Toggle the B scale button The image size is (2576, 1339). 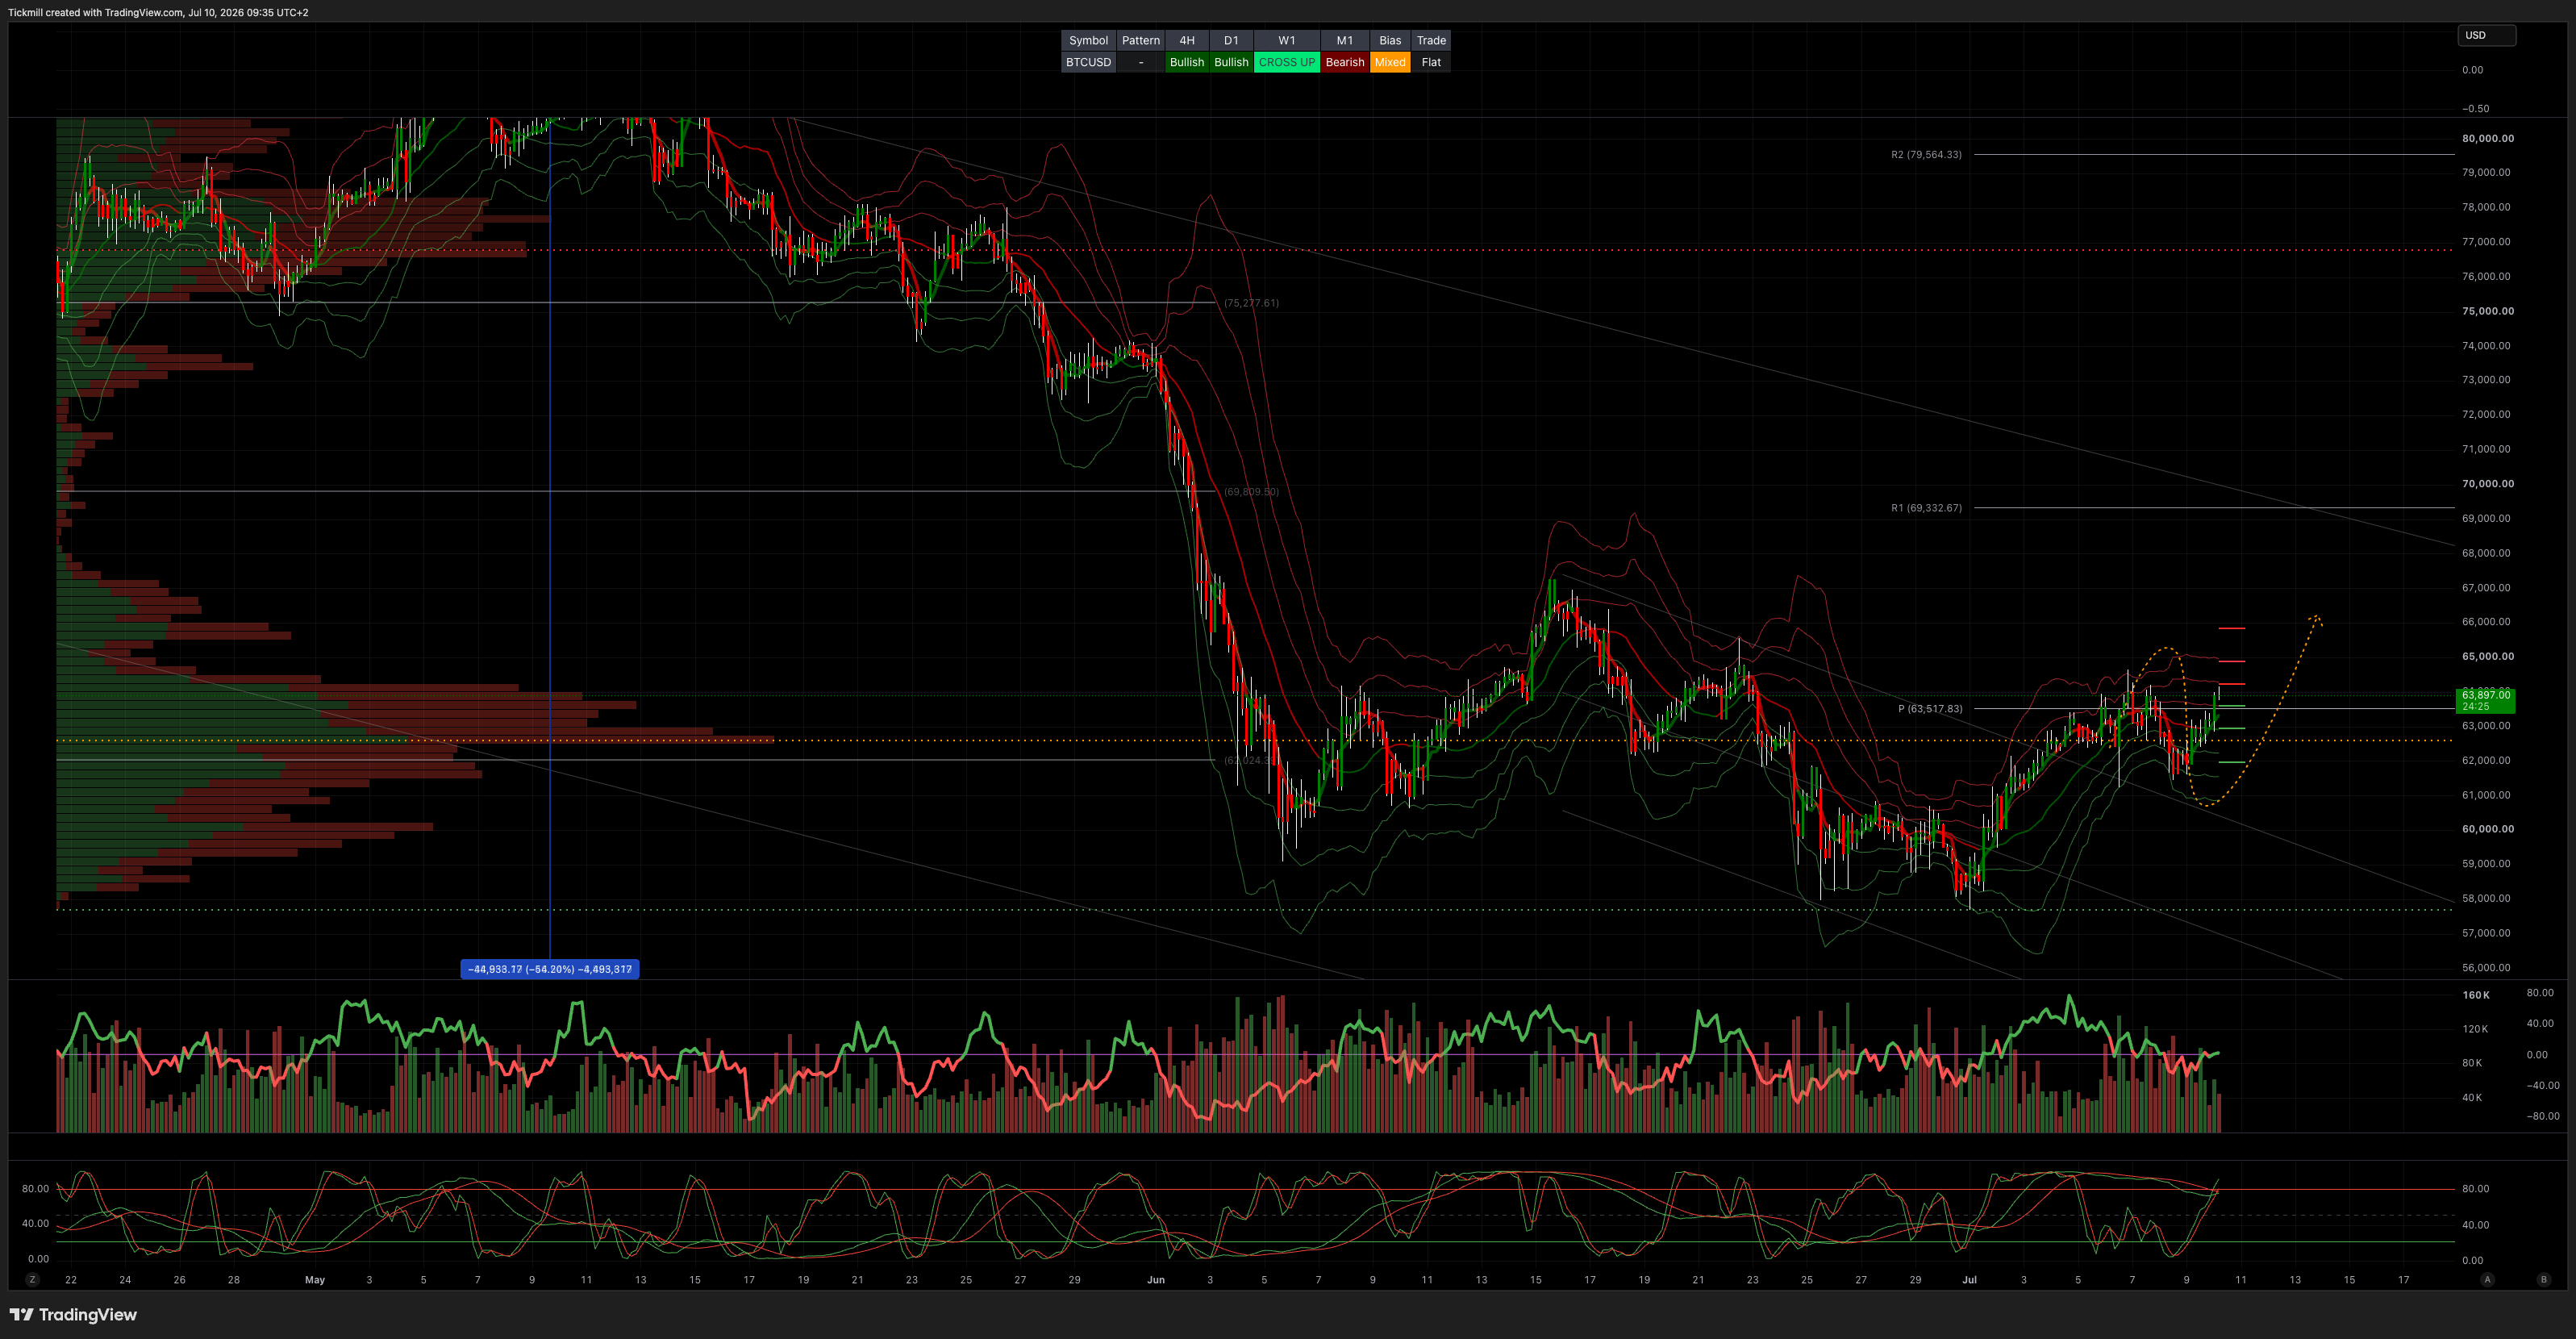pos(2544,1279)
